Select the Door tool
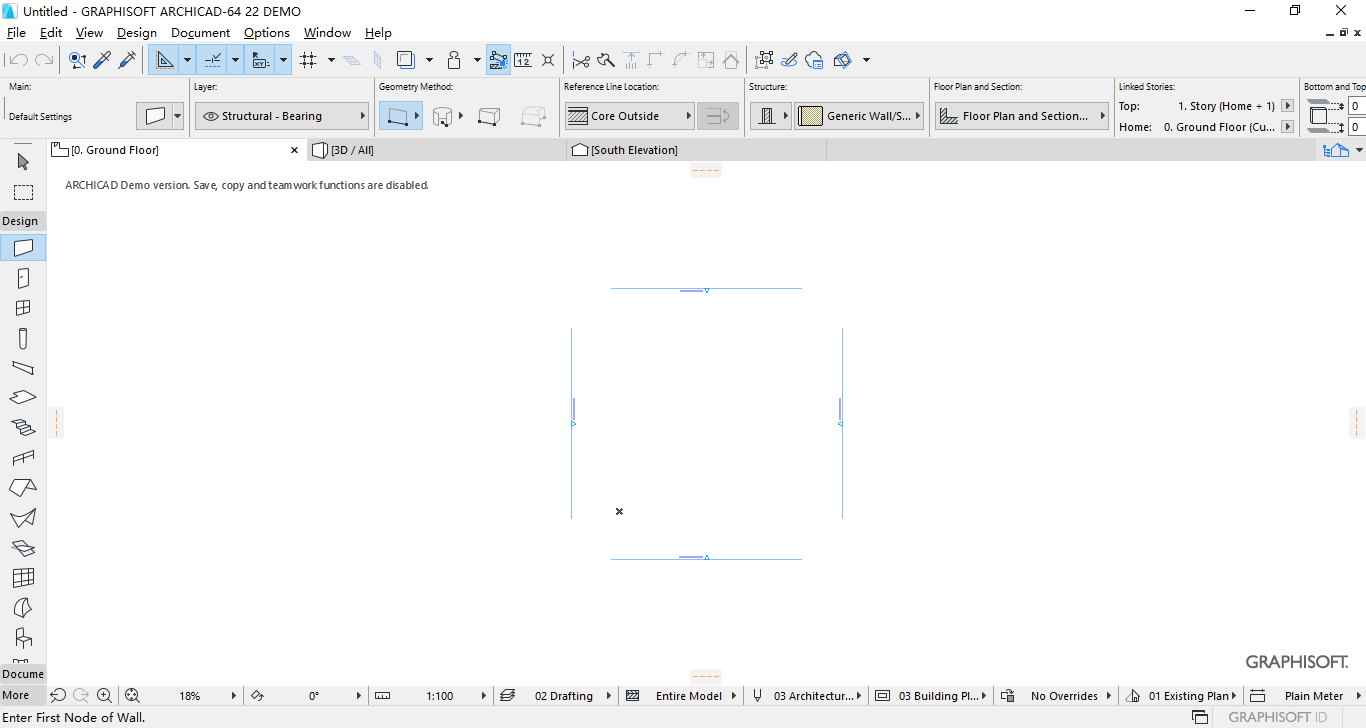 (23, 278)
